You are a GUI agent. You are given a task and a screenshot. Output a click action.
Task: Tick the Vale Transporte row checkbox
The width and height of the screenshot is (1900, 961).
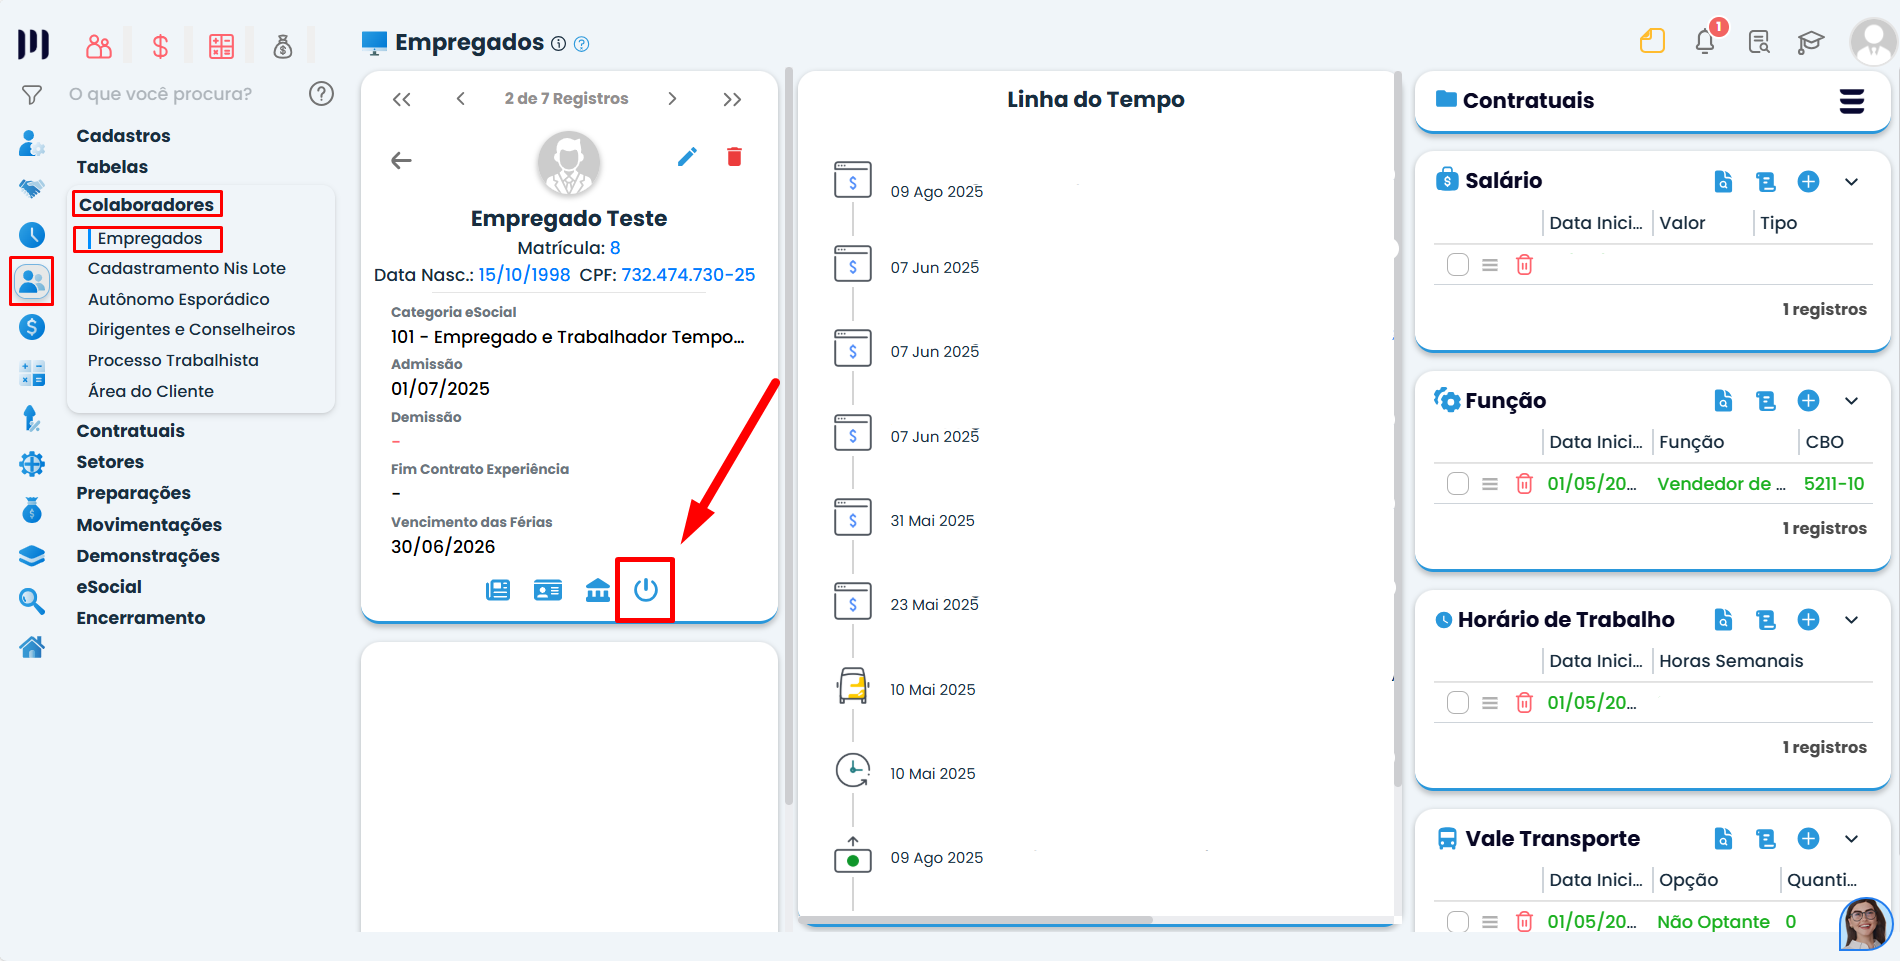(x=1458, y=922)
